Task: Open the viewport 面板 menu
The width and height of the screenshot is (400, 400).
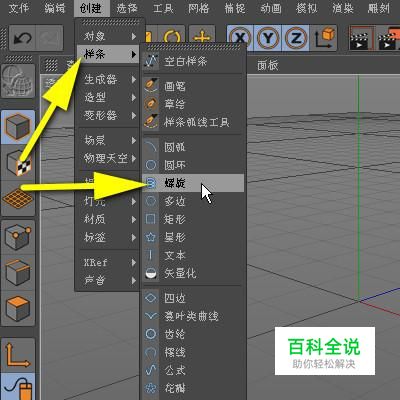Action: click(x=268, y=65)
